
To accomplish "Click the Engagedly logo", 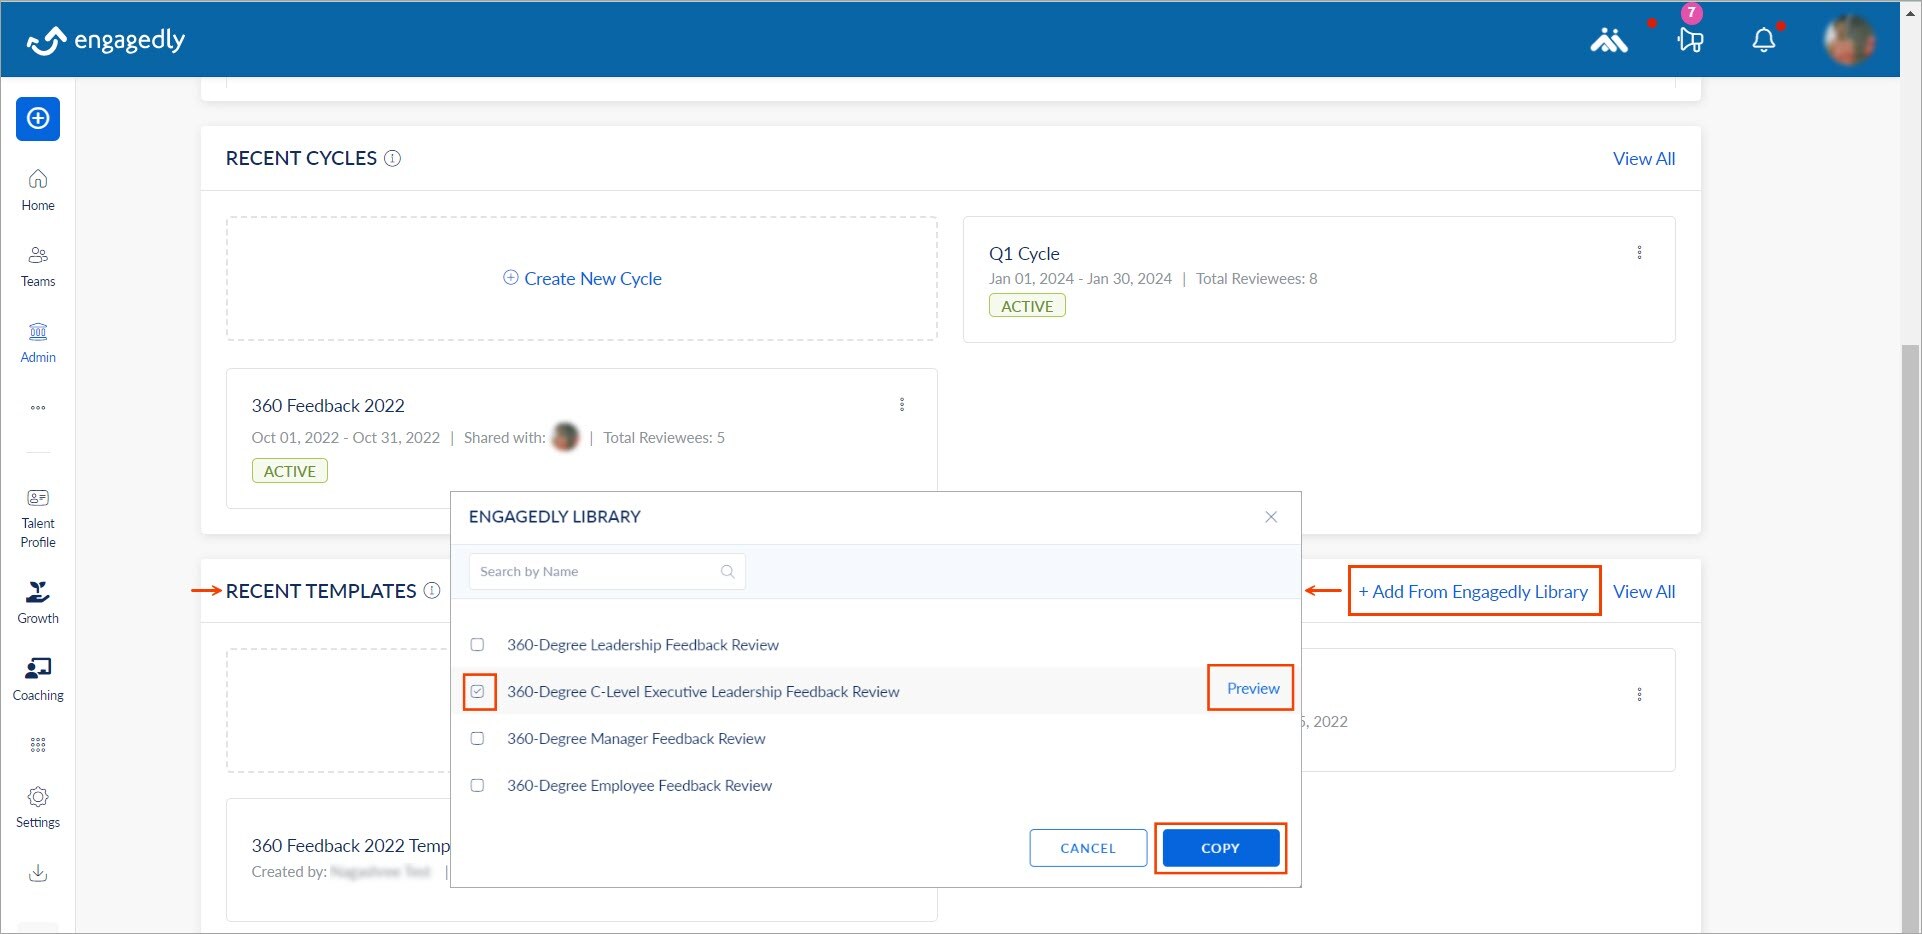I will click(106, 40).
